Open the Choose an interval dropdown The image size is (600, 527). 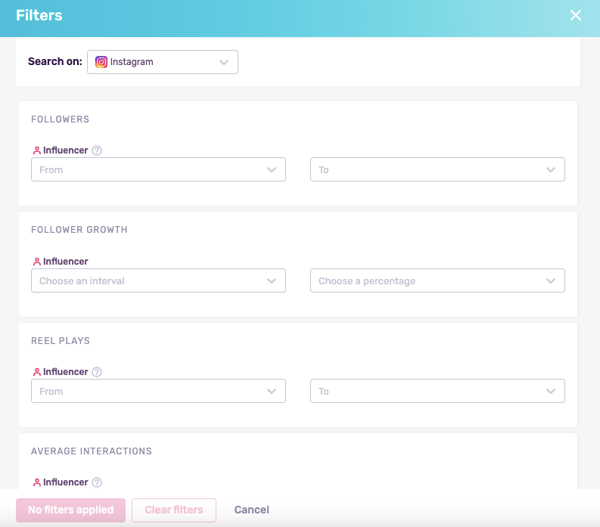[158, 281]
